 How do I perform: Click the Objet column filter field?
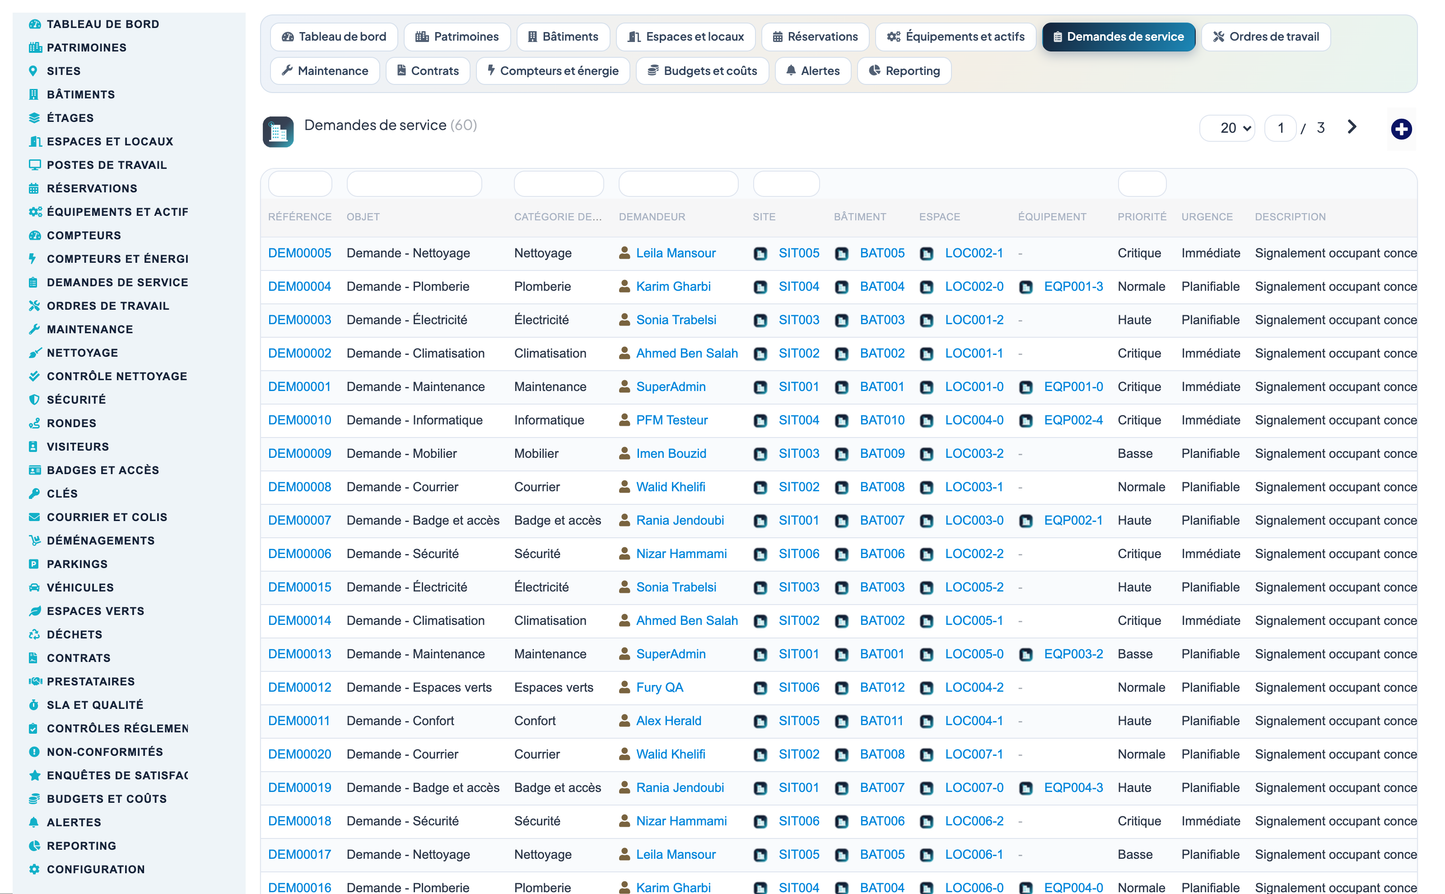[x=414, y=184]
